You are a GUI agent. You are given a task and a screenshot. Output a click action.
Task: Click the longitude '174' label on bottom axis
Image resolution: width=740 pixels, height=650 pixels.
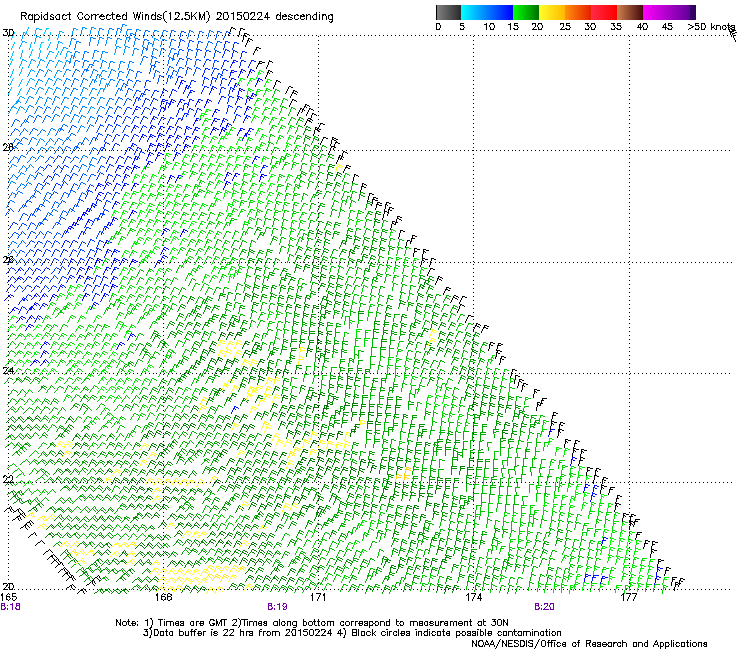(x=473, y=597)
